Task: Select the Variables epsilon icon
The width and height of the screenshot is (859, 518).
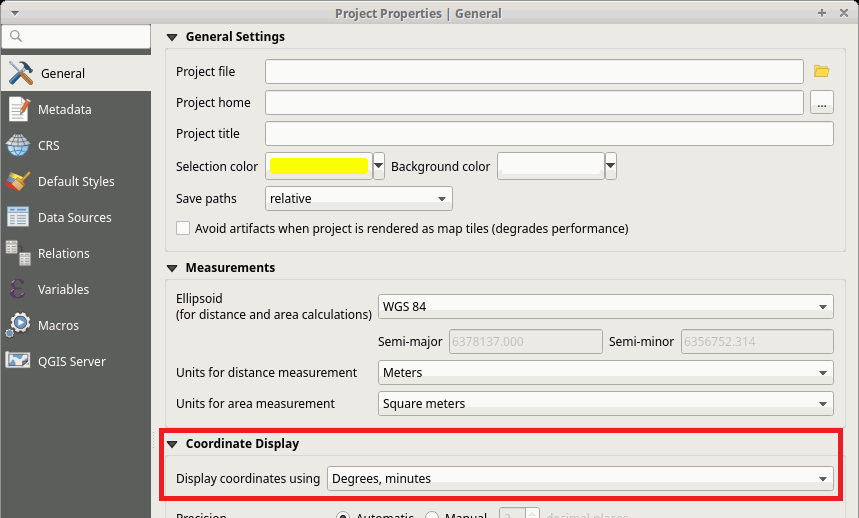Action: [18, 289]
